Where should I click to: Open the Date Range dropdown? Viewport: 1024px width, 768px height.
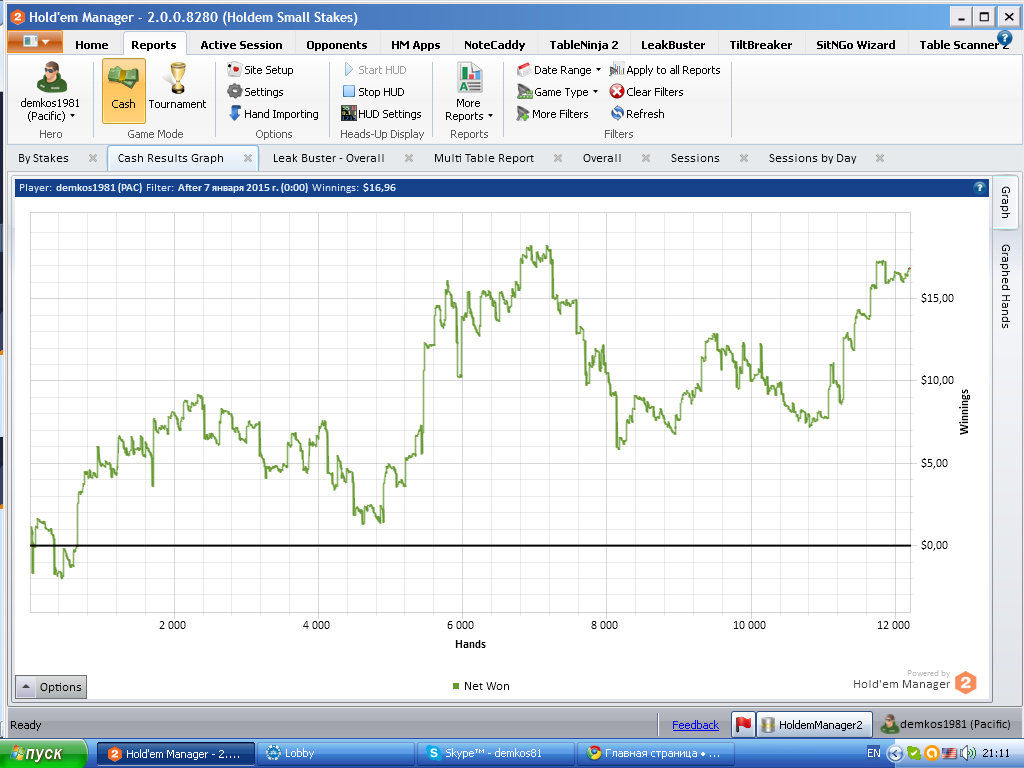558,70
